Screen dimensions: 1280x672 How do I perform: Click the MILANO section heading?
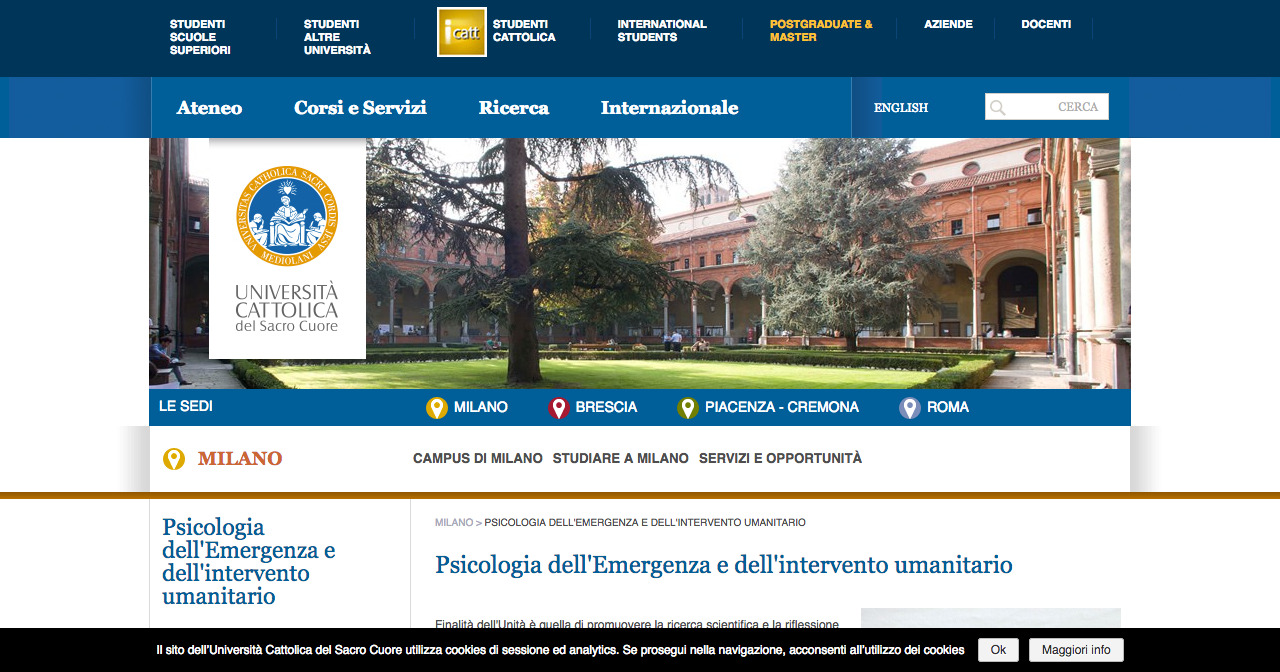240,459
